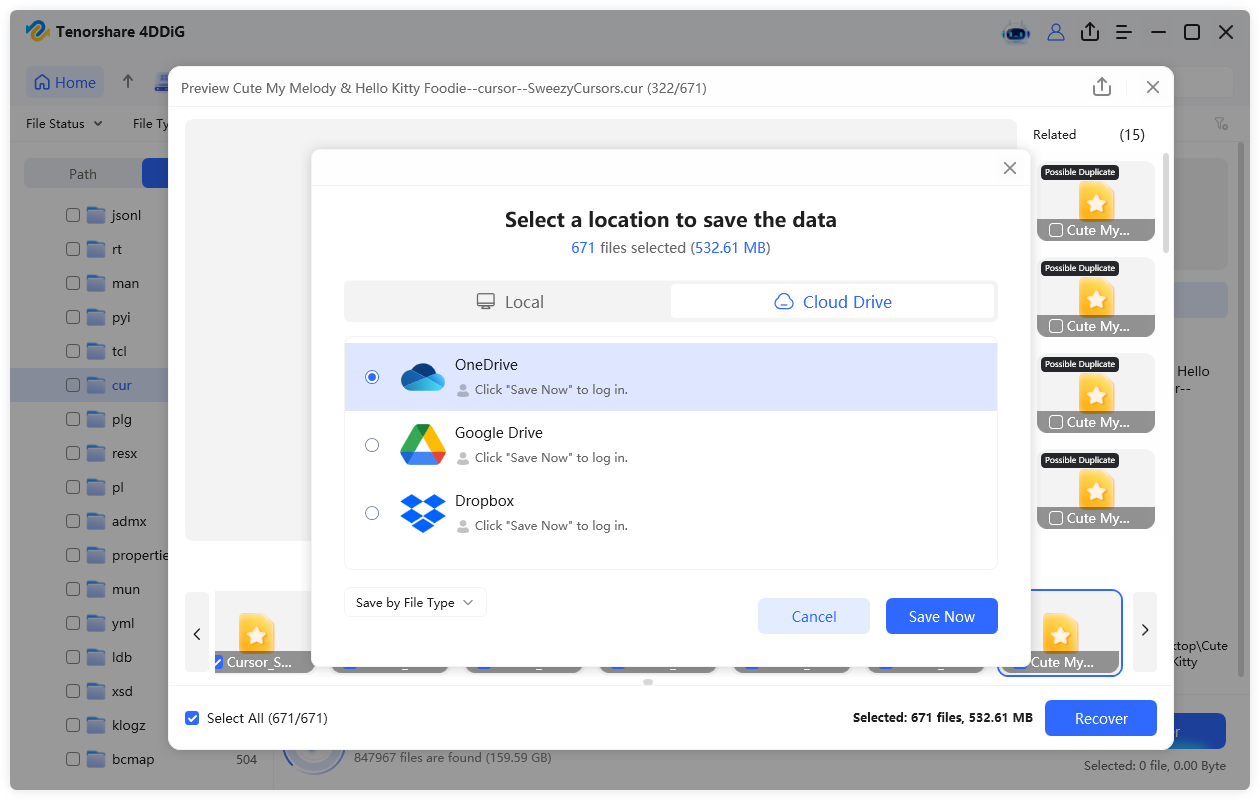Open the robot assistant icon in title bar
The height and width of the screenshot is (800, 1260).
click(x=1016, y=32)
